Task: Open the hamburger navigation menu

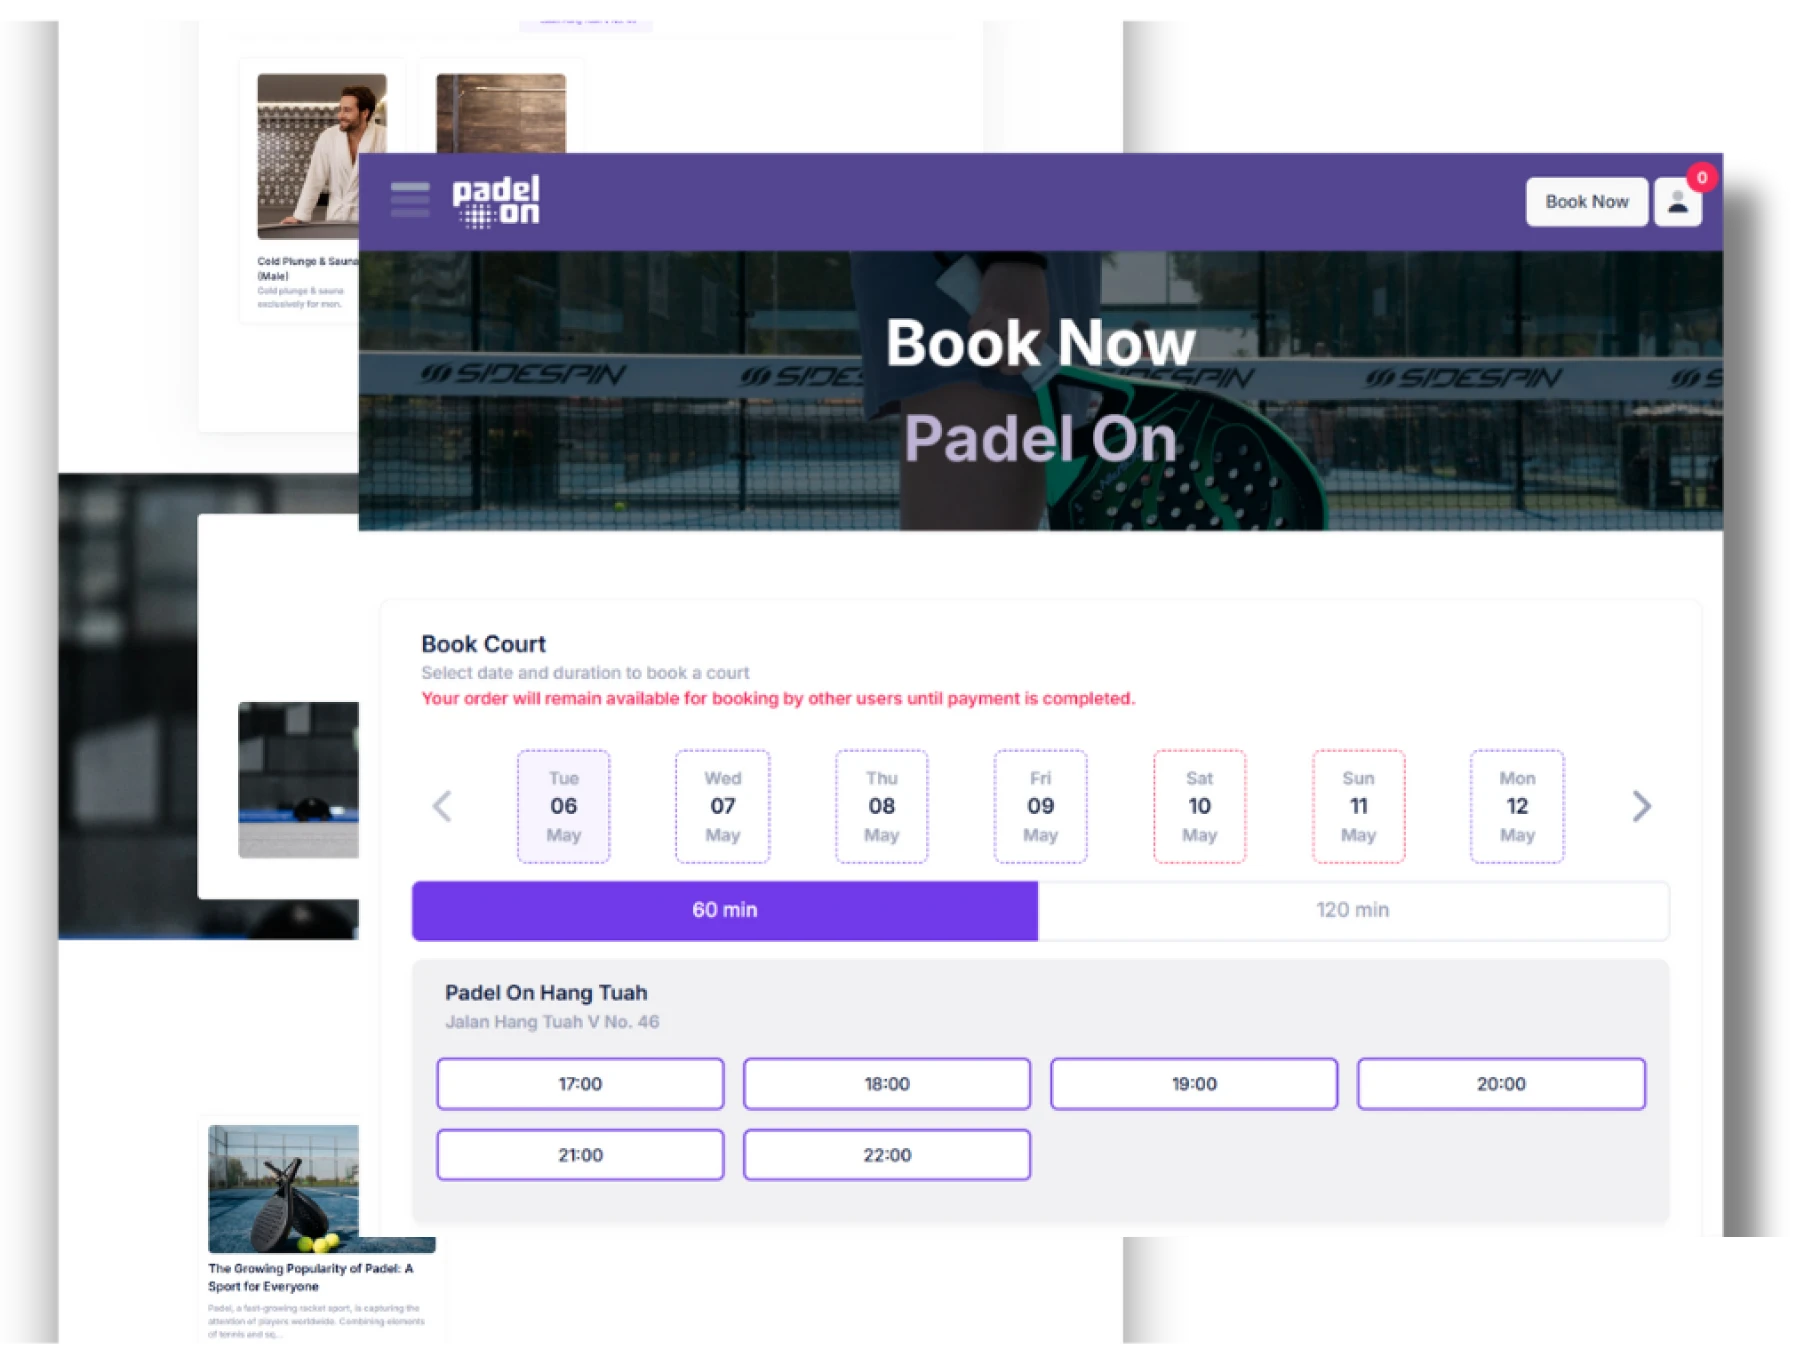Action: 410,199
